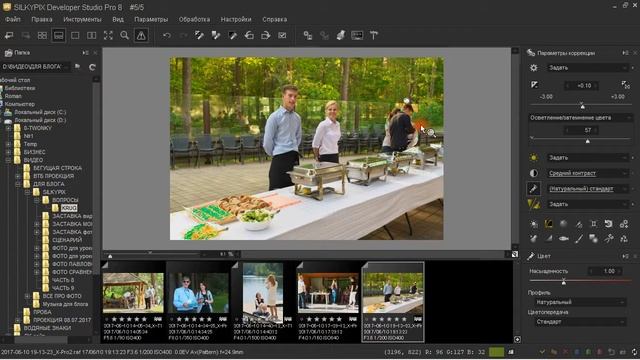Select the lakeside women thumbnail

click(263, 293)
